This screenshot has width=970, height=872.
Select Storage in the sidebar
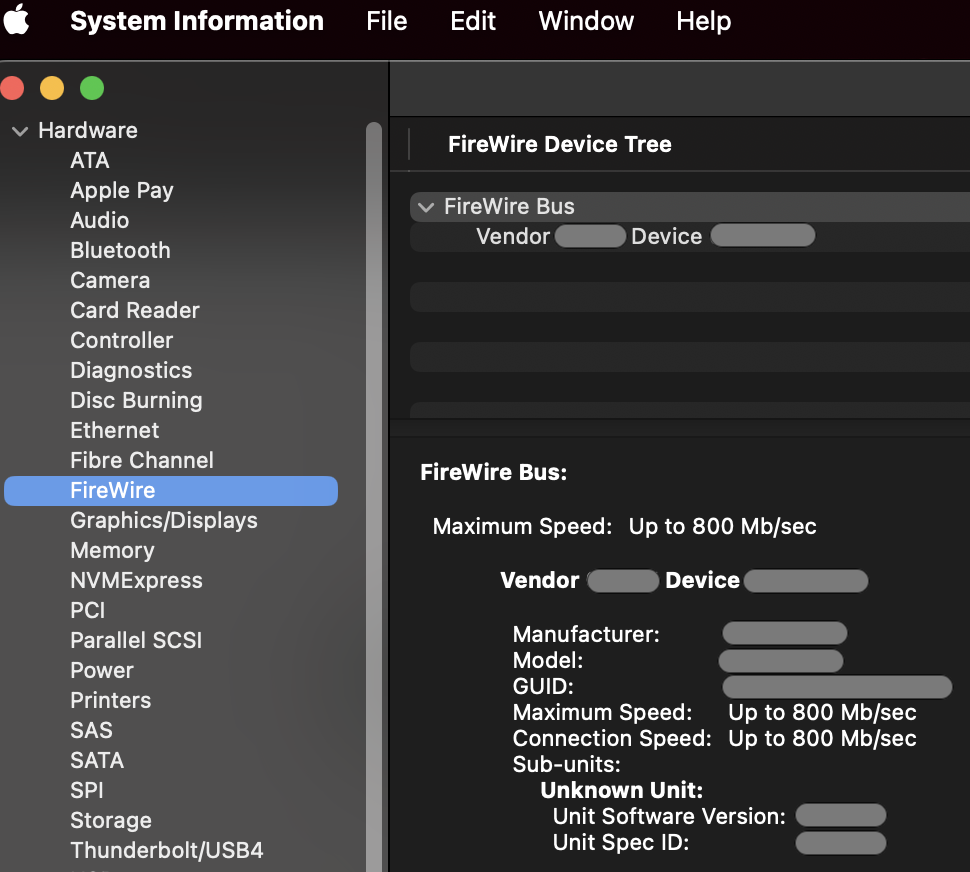pyautogui.click(x=111, y=821)
